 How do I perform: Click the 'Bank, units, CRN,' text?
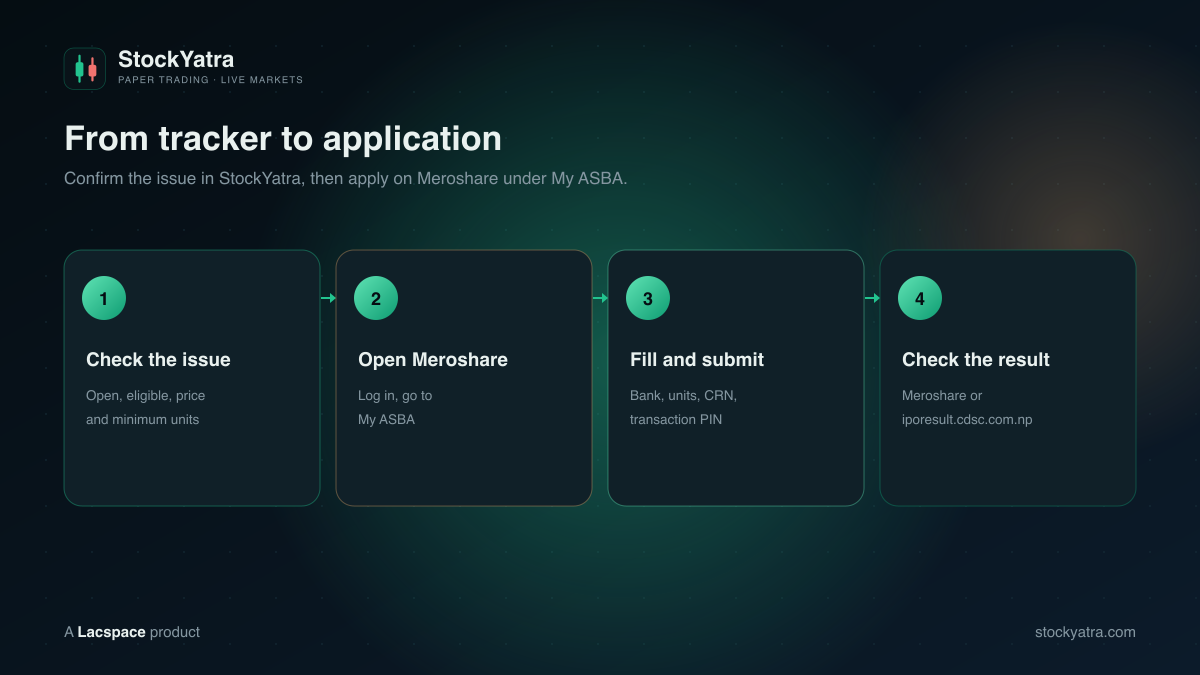[x=683, y=396]
